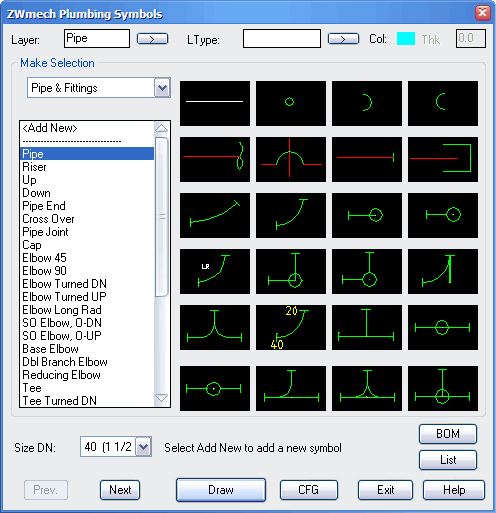
Task: Pick bottom row single sweep tee thumbnail
Action: pyautogui.click(x=291, y=388)
